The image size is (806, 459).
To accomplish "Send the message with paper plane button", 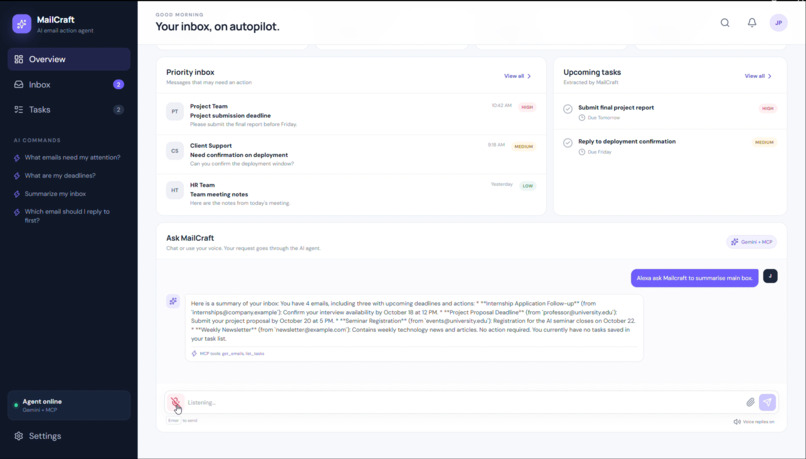I will [767, 402].
